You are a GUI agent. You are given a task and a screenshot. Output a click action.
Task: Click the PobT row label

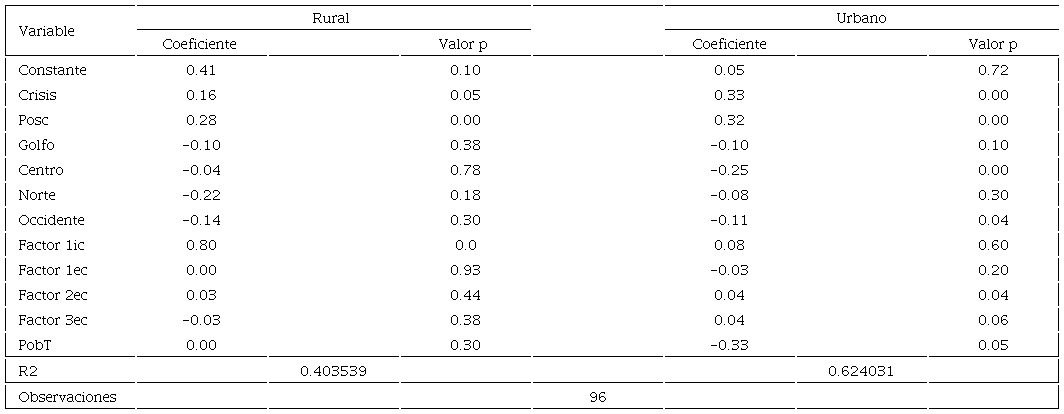pyautogui.click(x=35, y=345)
